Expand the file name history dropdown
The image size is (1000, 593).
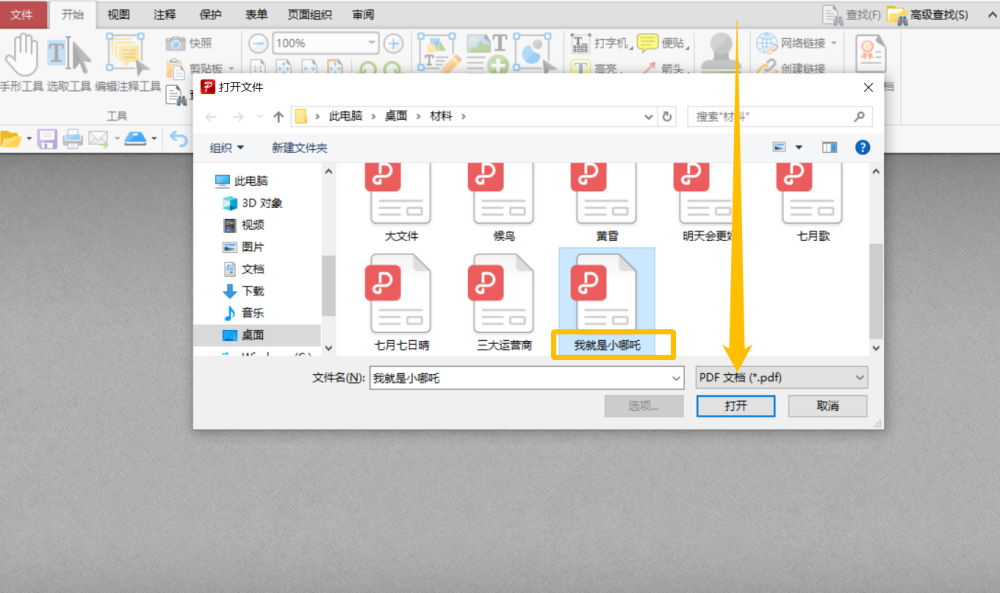tap(676, 378)
